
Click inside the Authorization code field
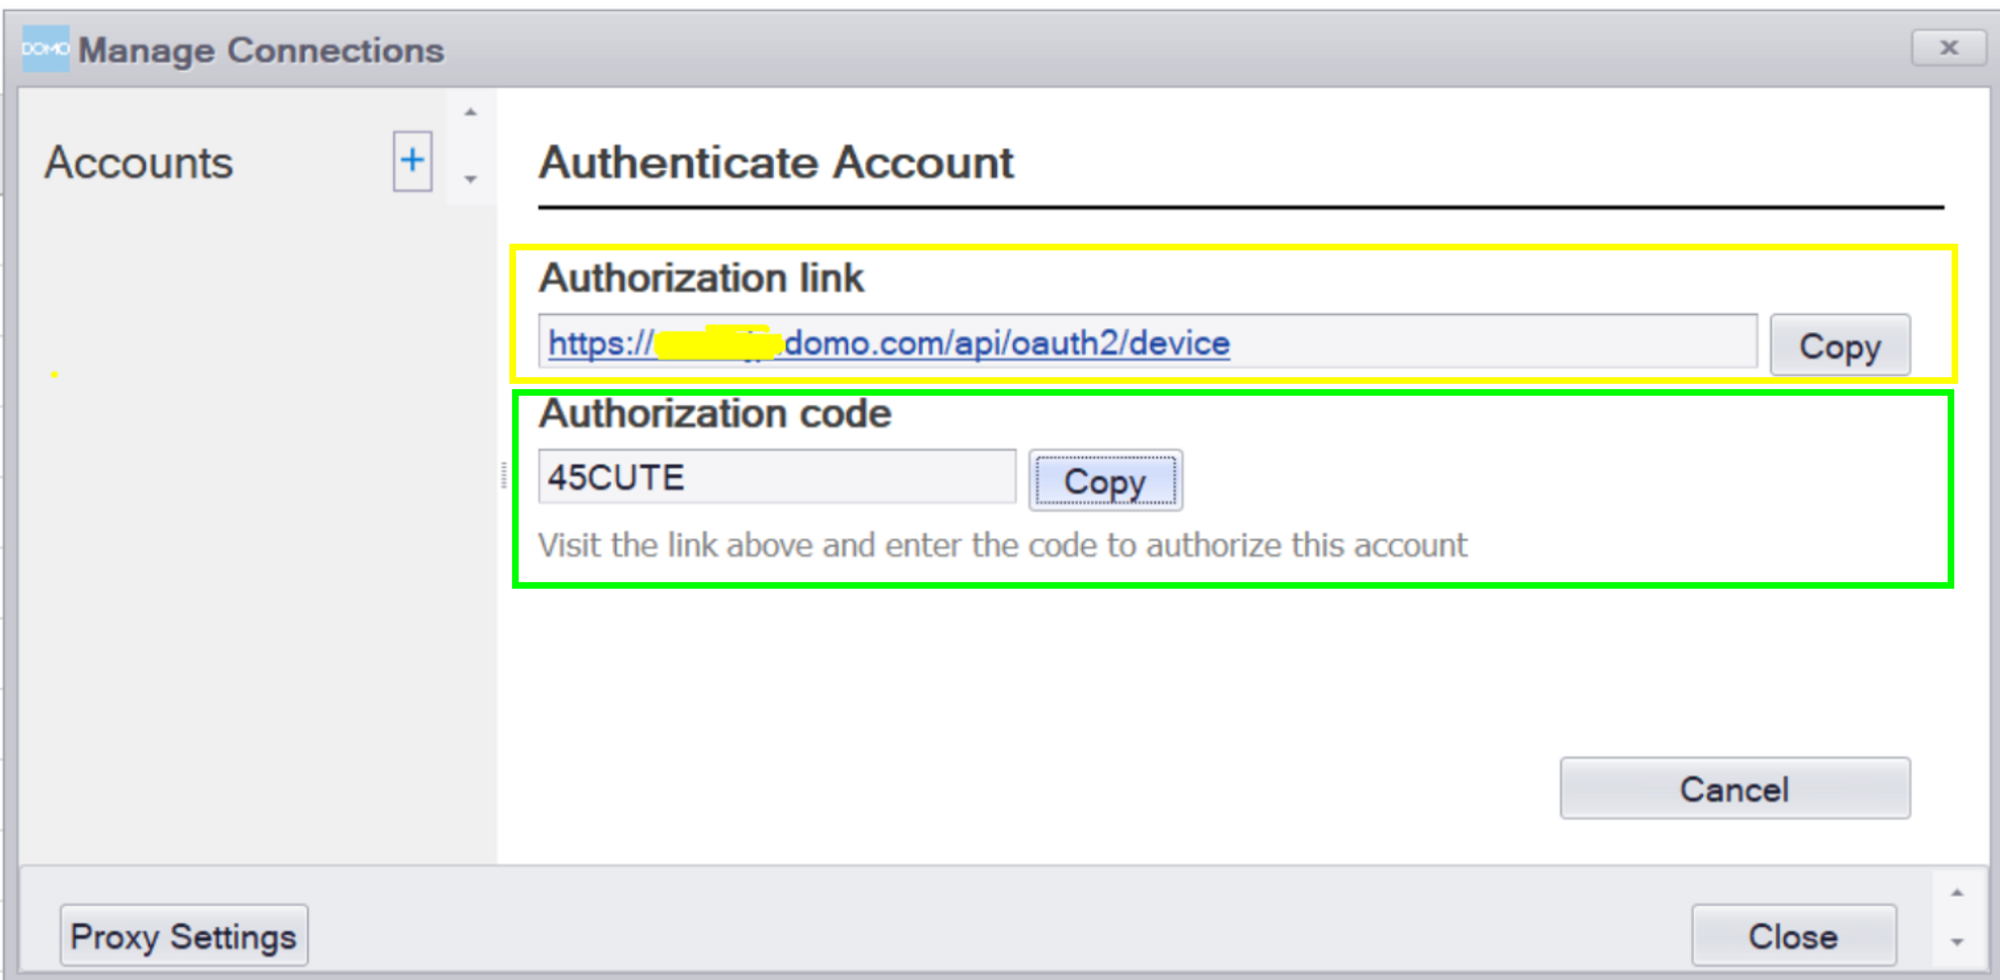click(x=777, y=477)
